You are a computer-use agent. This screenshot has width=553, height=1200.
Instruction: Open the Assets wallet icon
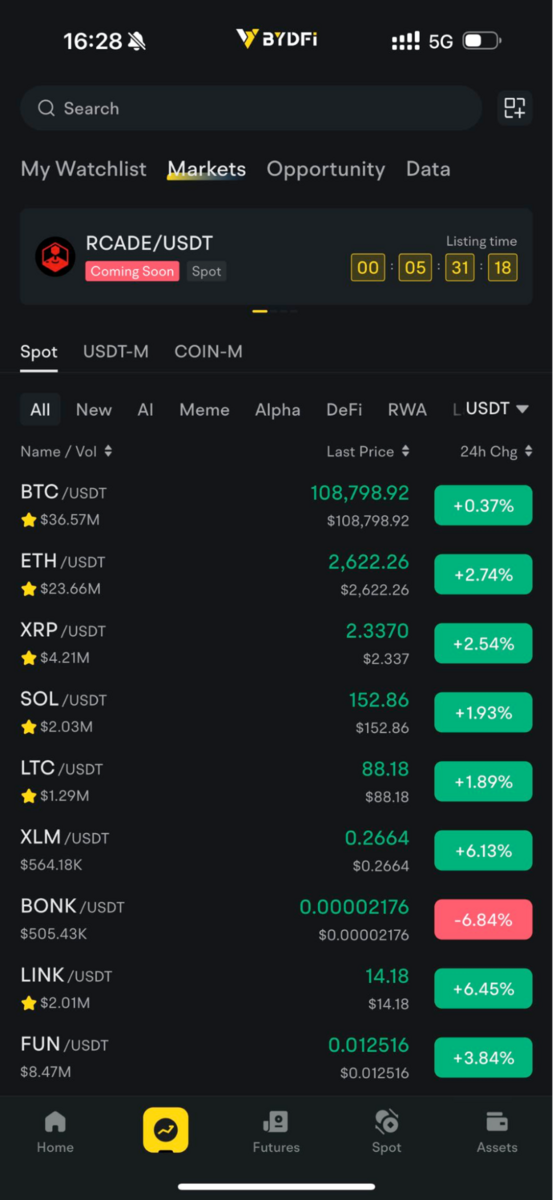[497, 1121]
